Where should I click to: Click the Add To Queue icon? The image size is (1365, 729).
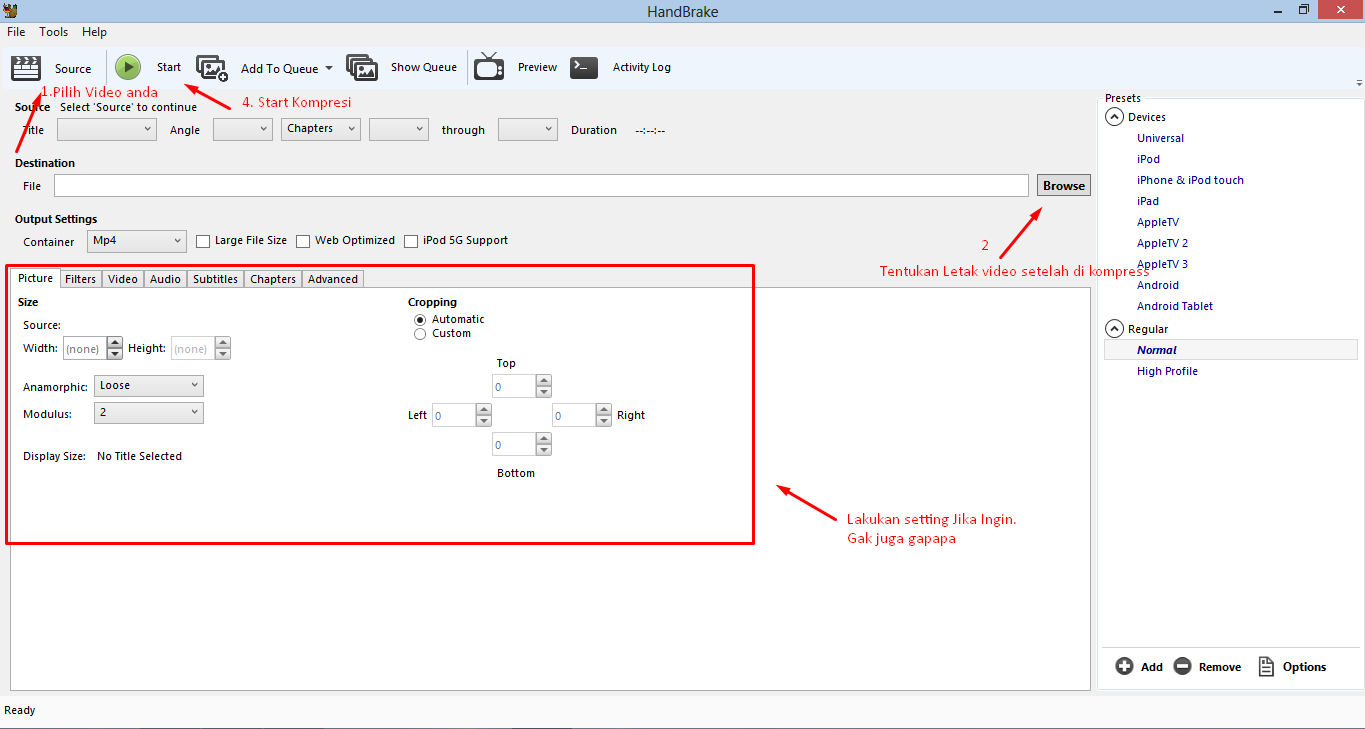(x=212, y=68)
